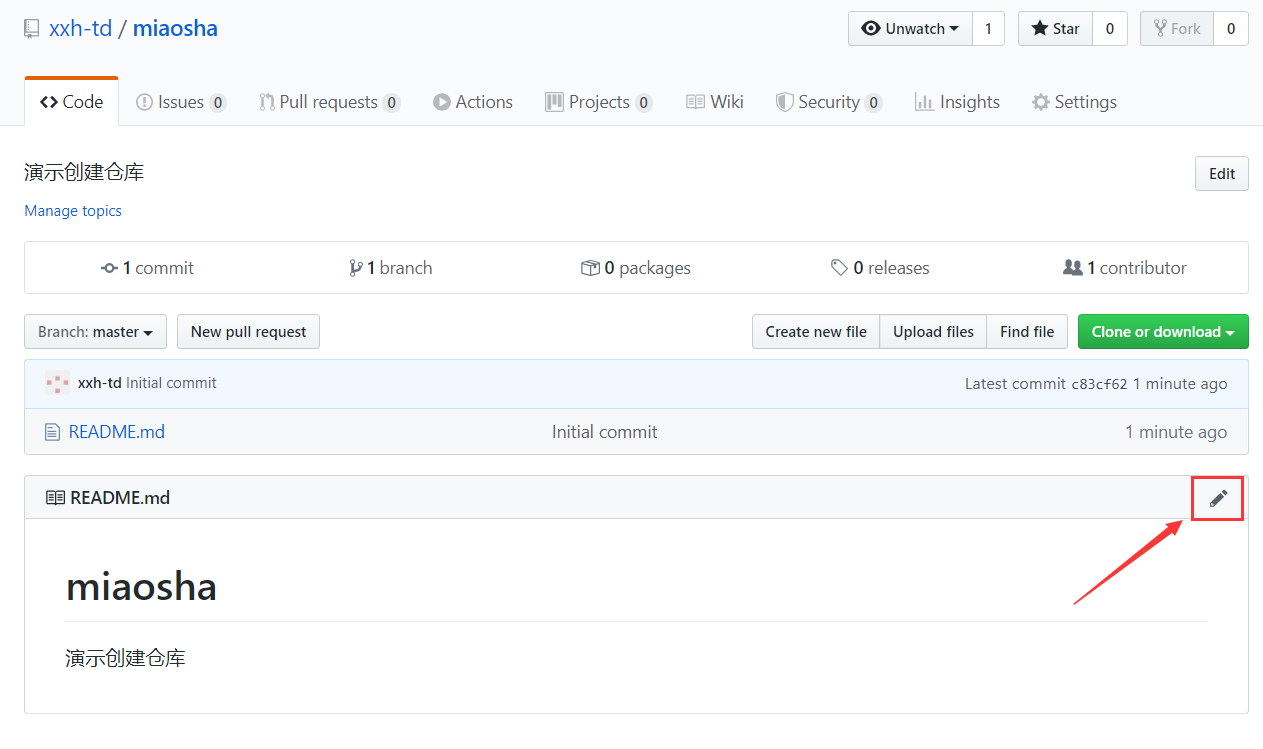Click Initial commit message in README.md row
This screenshot has width=1263, height=749.
point(605,432)
